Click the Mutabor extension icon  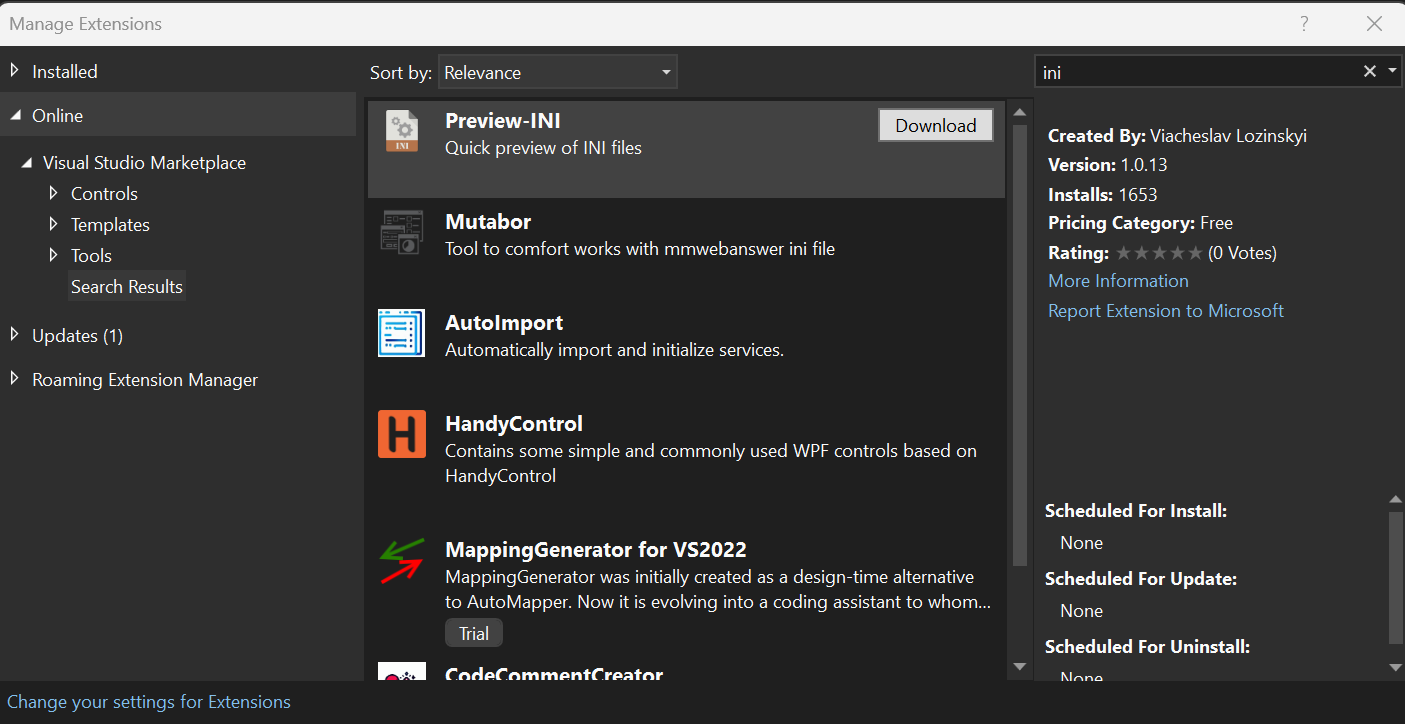(402, 232)
